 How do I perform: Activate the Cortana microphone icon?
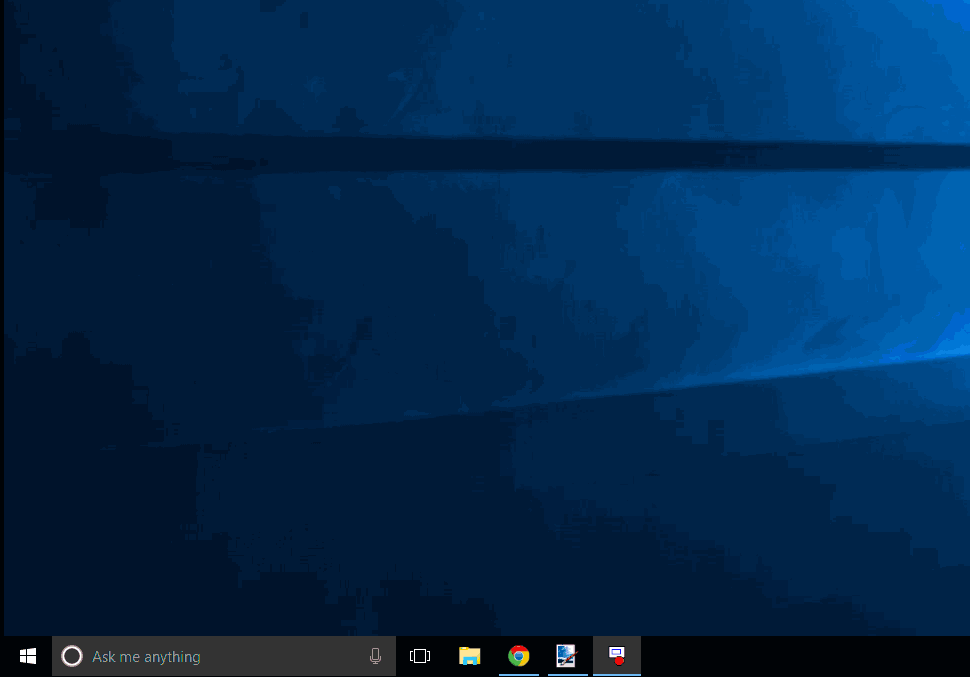tap(375, 656)
